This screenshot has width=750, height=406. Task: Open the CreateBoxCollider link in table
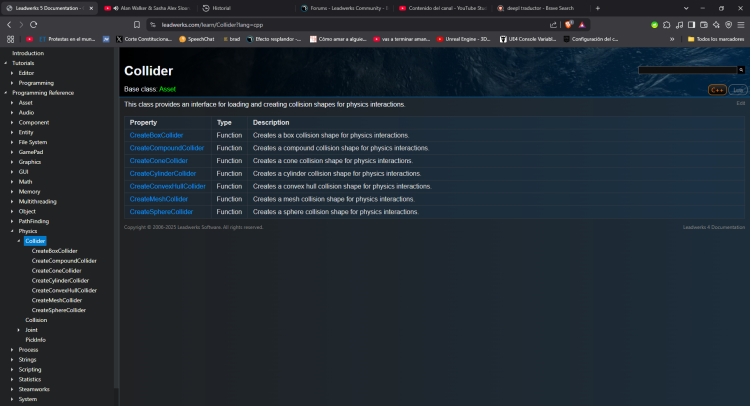tap(156, 135)
